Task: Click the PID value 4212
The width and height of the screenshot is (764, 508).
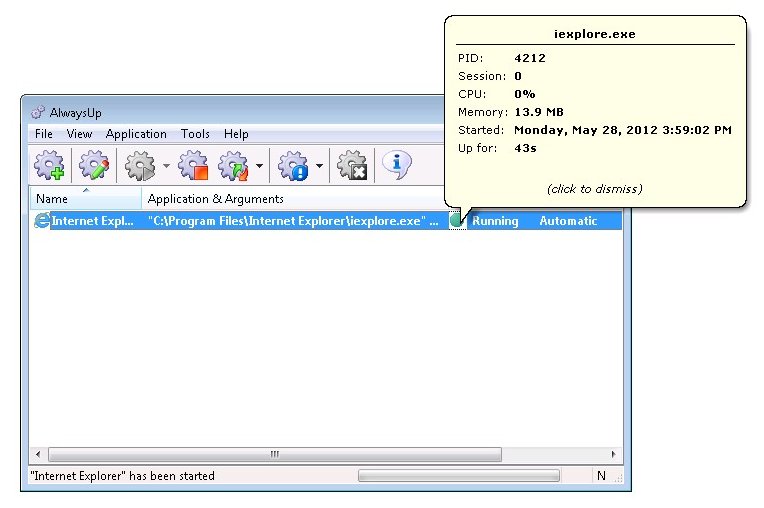Action: pyautogui.click(x=530, y=58)
